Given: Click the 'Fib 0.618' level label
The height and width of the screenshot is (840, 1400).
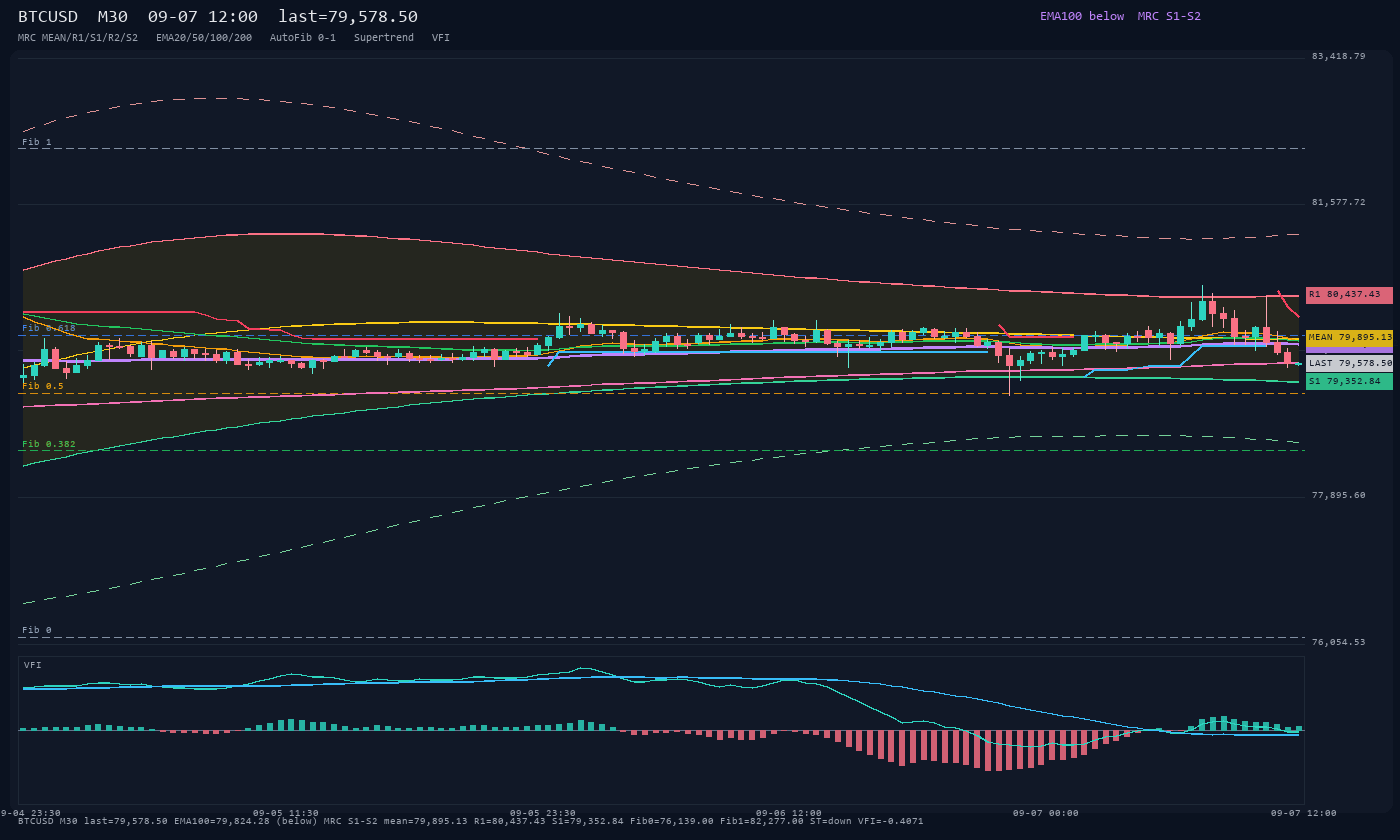Looking at the screenshot, I should click(x=49, y=328).
